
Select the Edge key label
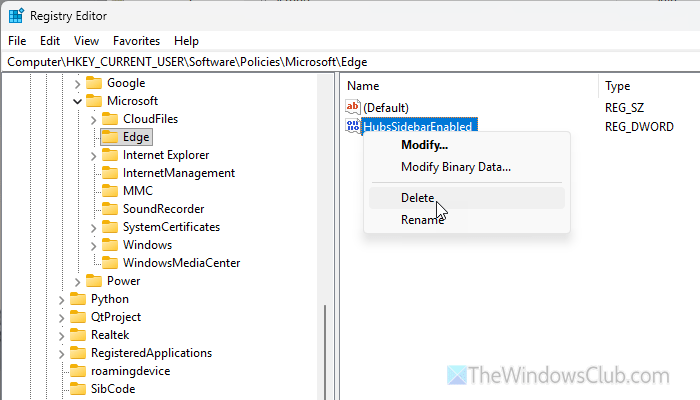pos(136,137)
